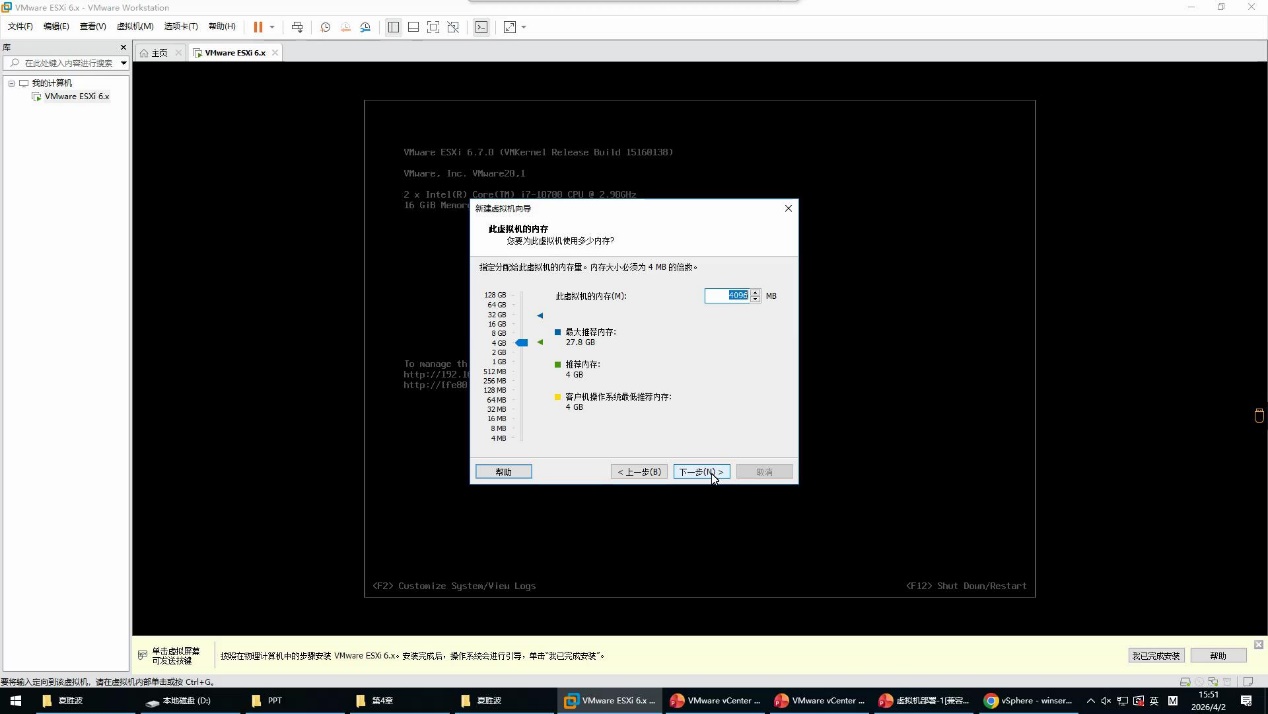
Task: Dismiss the yellow installation info bar
Action: coord(1258,645)
